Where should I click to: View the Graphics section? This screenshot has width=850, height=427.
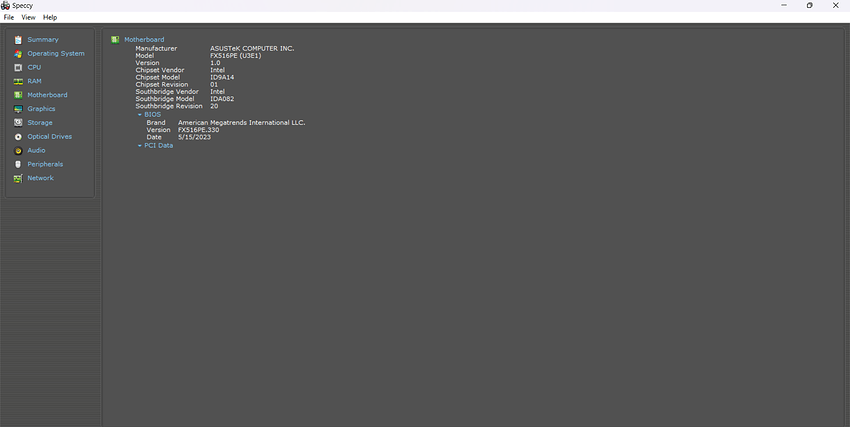pos(41,109)
